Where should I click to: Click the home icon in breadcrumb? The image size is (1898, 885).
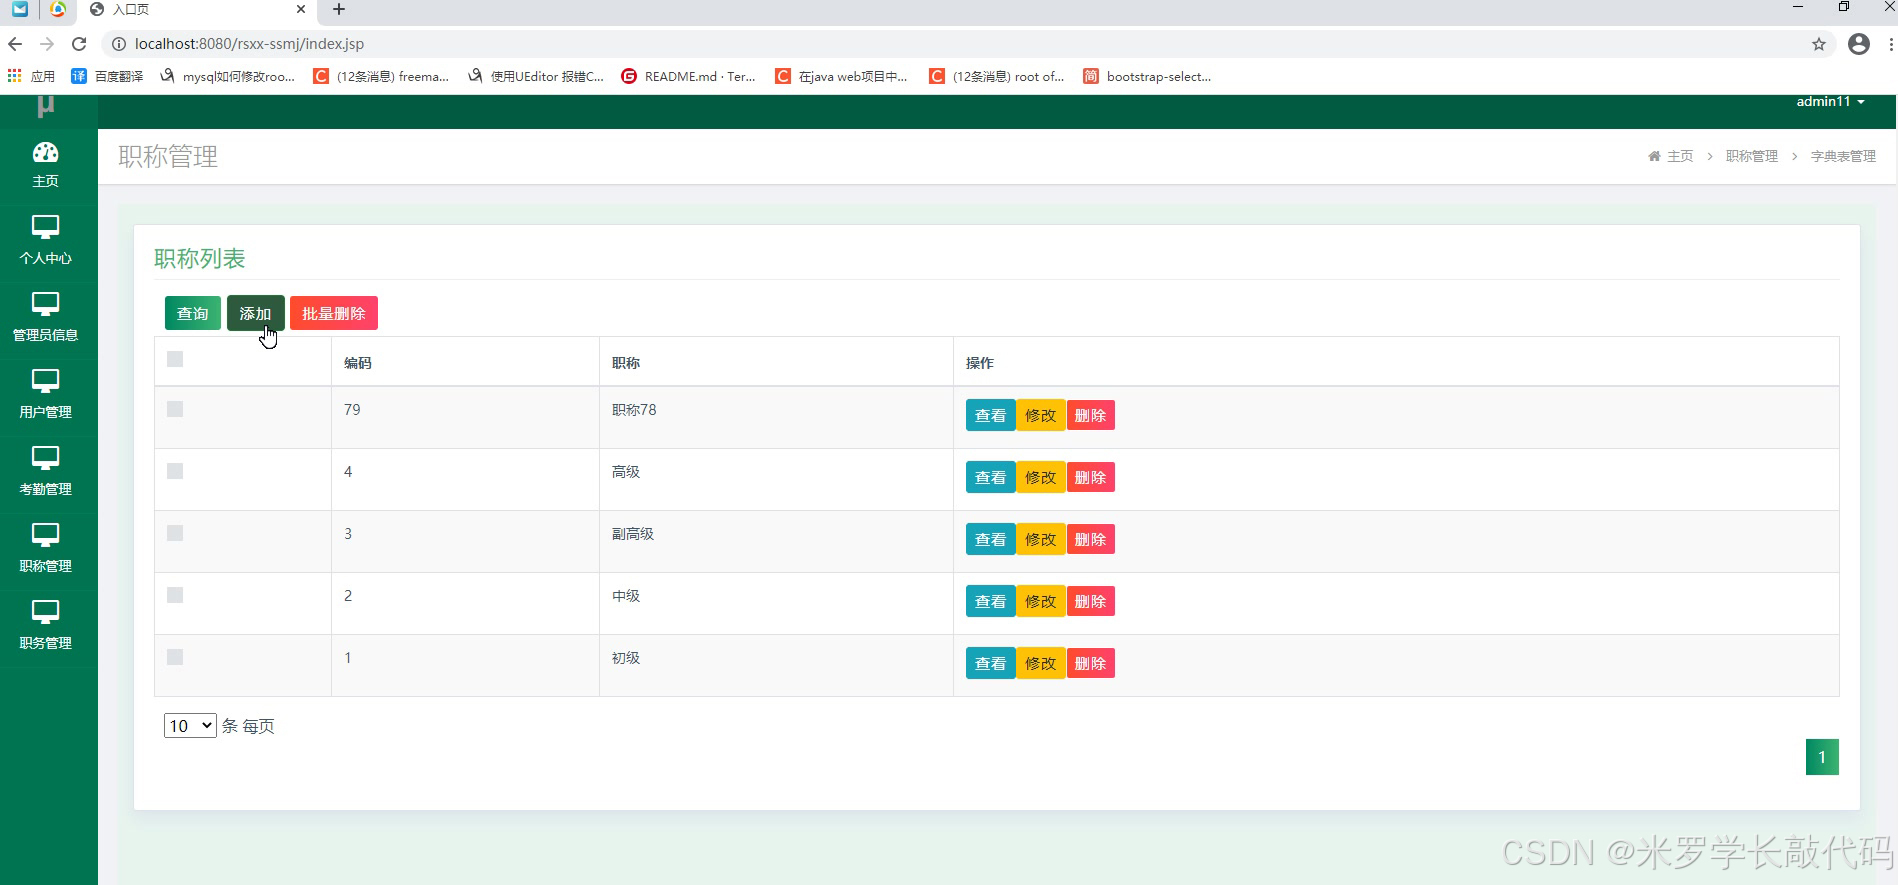pyautogui.click(x=1654, y=156)
